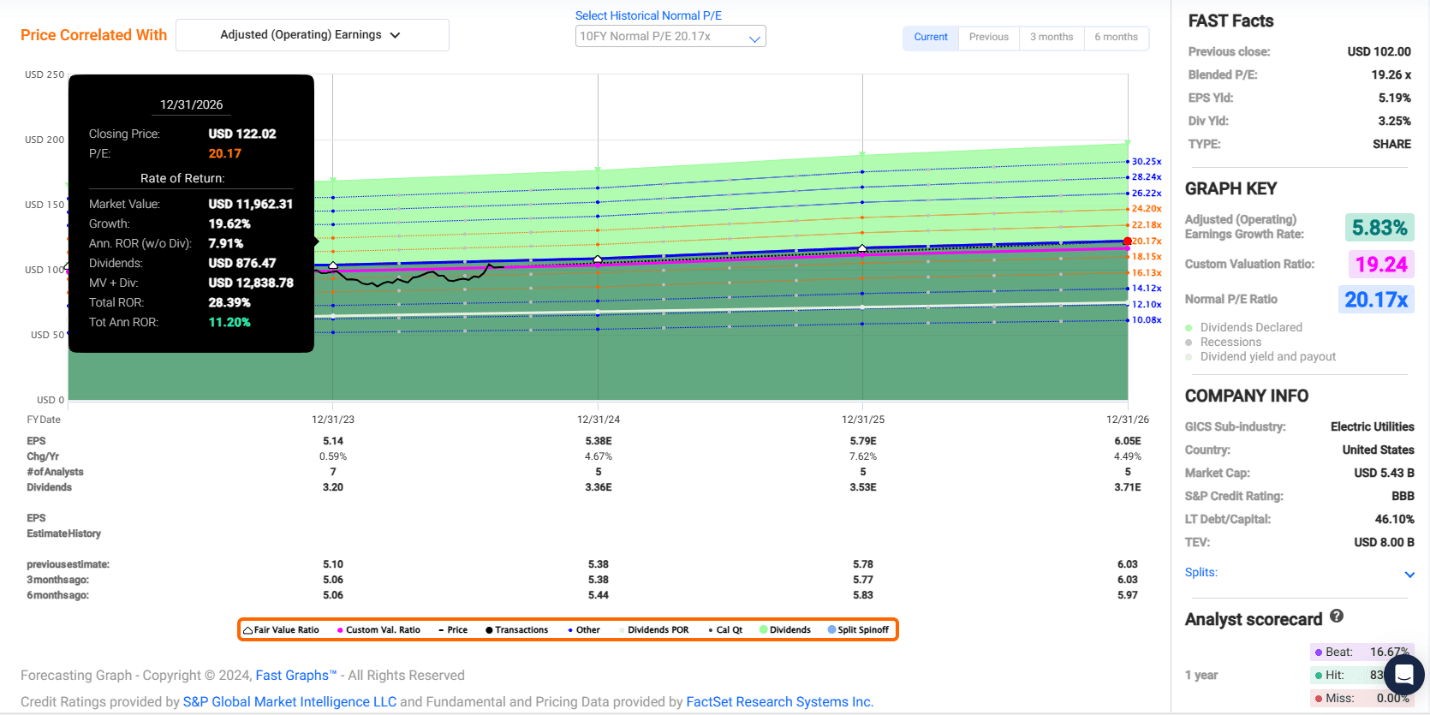The width and height of the screenshot is (1430, 715).
Task: Click the Fair Value Ratio triangle legend icon
Action: [x=248, y=630]
